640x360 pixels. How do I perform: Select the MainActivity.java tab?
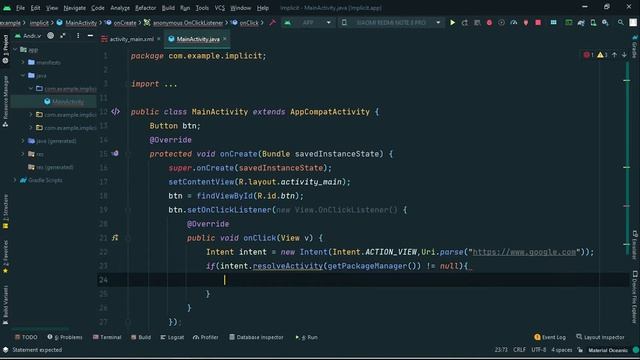(198, 39)
